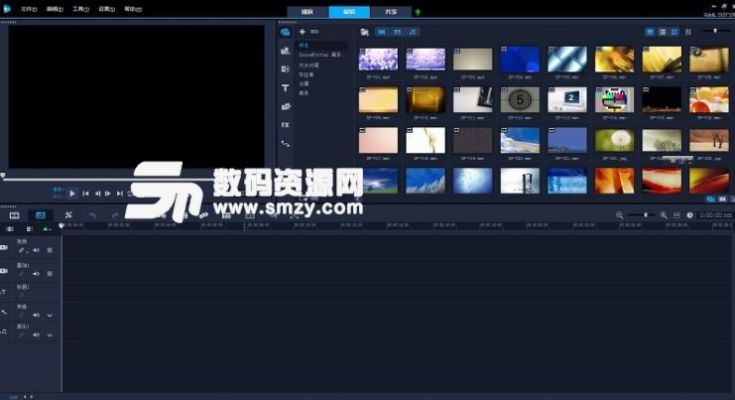This screenshot has width=735, height=400.
Task: Click the project duration clock icon
Action: pyautogui.click(x=690, y=215)
